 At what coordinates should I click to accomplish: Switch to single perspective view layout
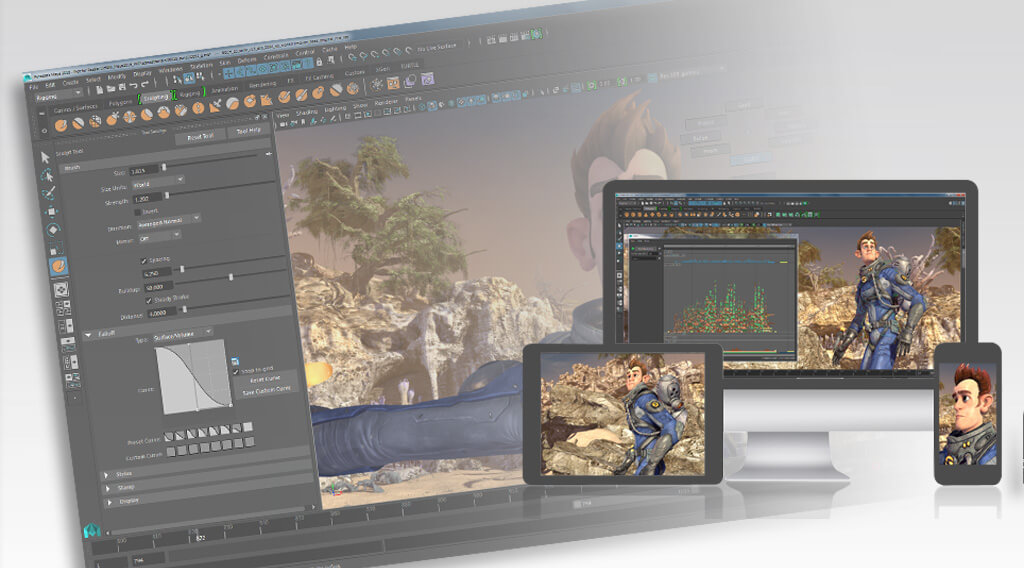pos(61,288)
